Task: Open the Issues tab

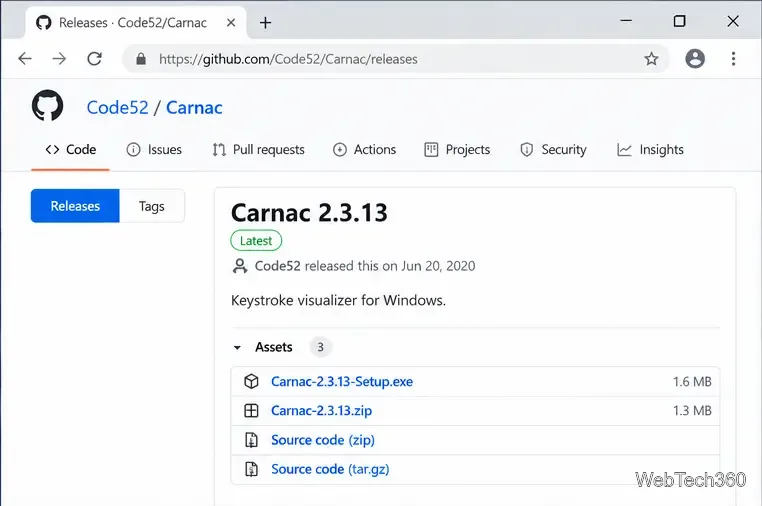Action: click(154, 150)
